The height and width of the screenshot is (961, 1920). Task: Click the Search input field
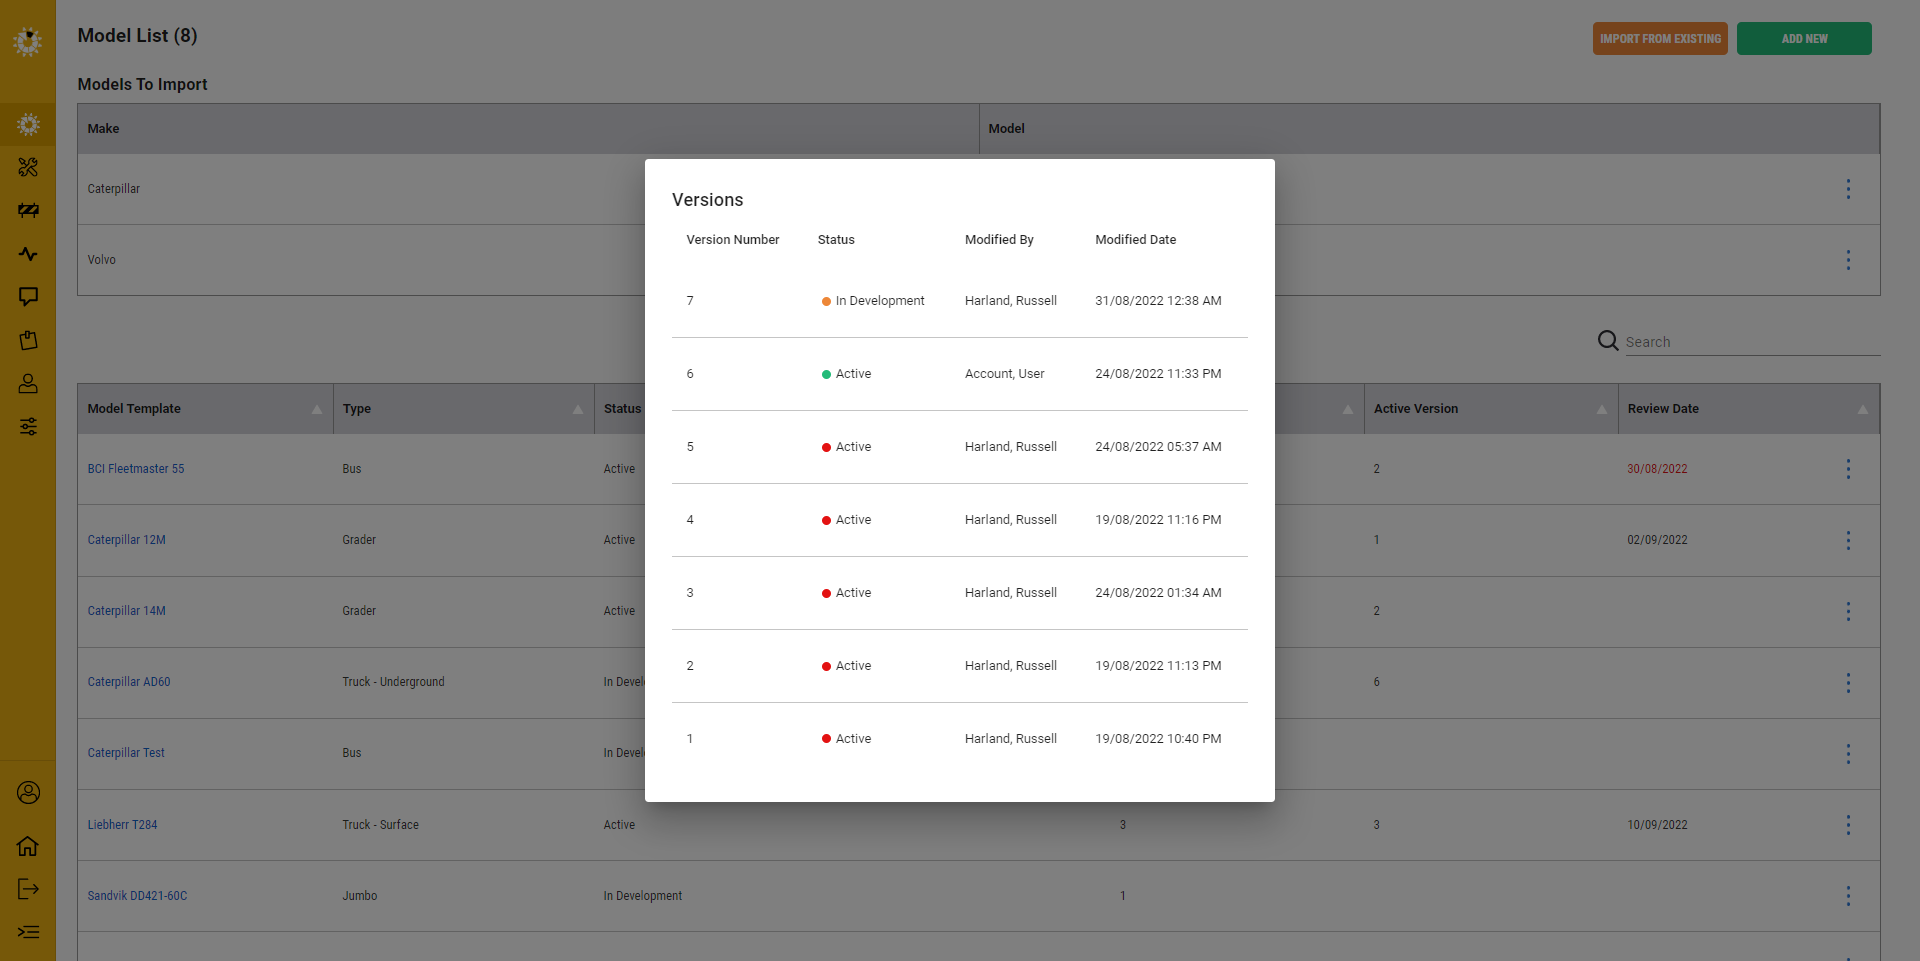tap(1752, 342)
